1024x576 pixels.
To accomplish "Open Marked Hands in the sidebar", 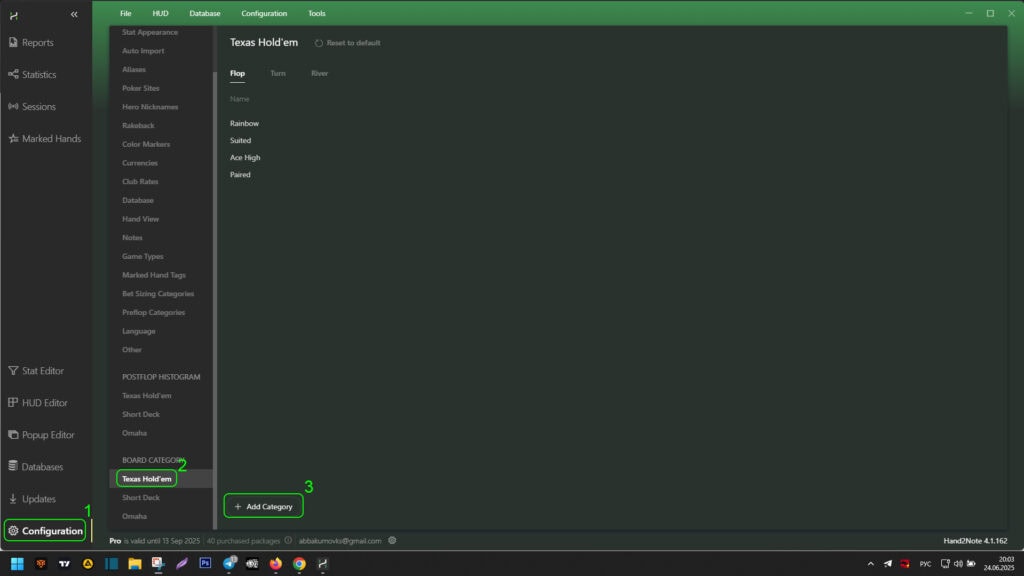I will (44, 138).
